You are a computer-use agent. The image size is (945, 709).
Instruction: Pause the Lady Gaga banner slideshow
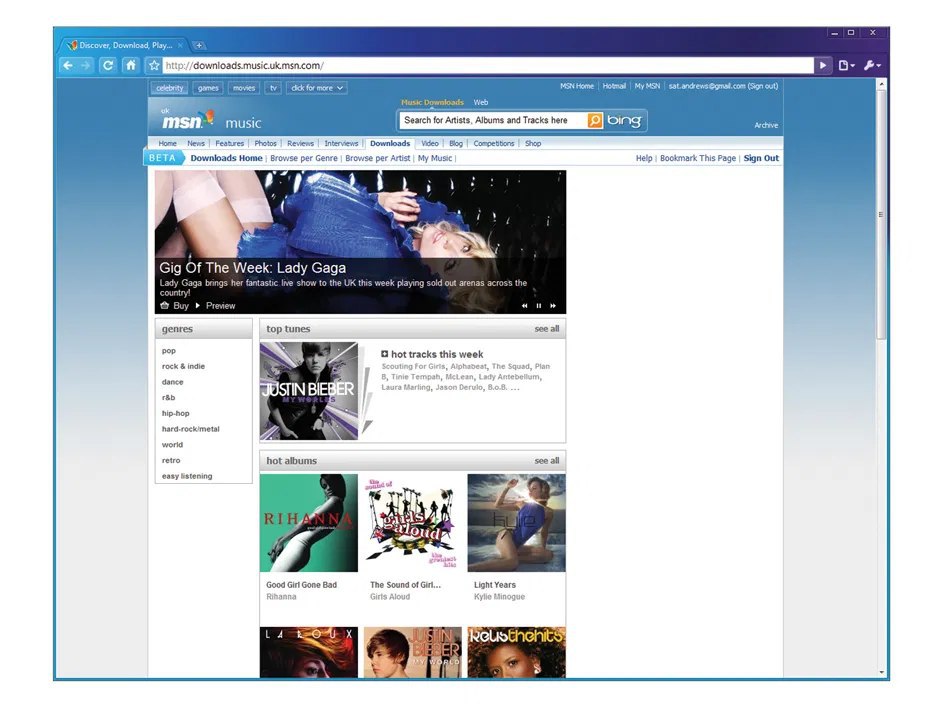pos(539,306)
